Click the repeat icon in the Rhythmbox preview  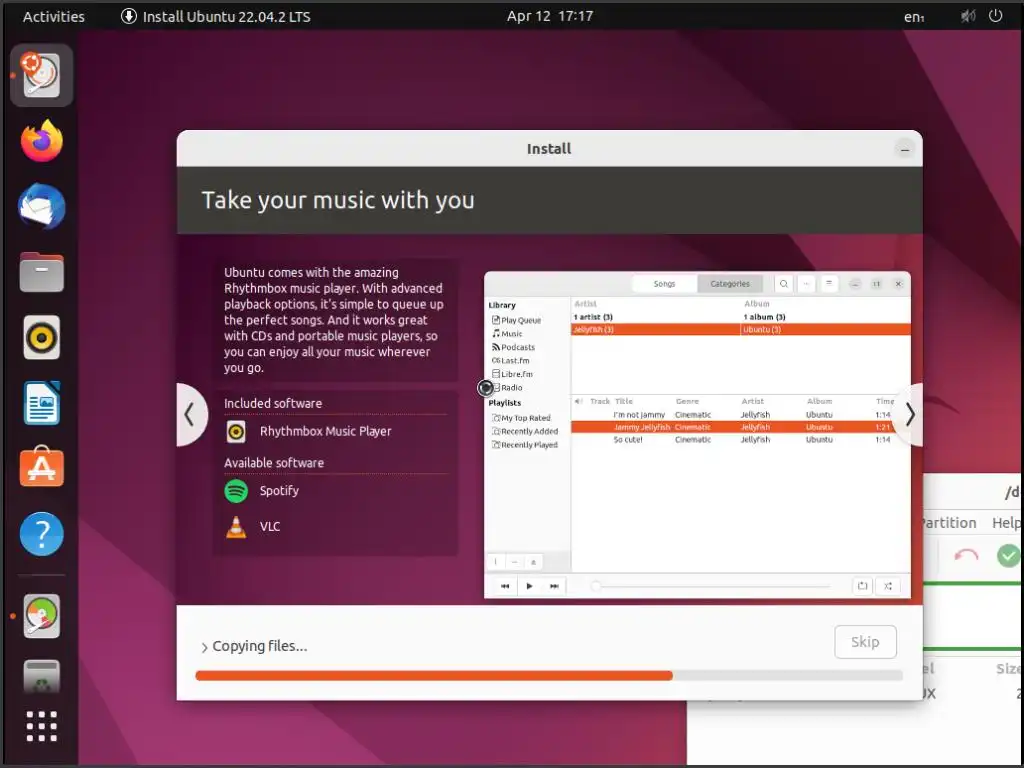862,586
